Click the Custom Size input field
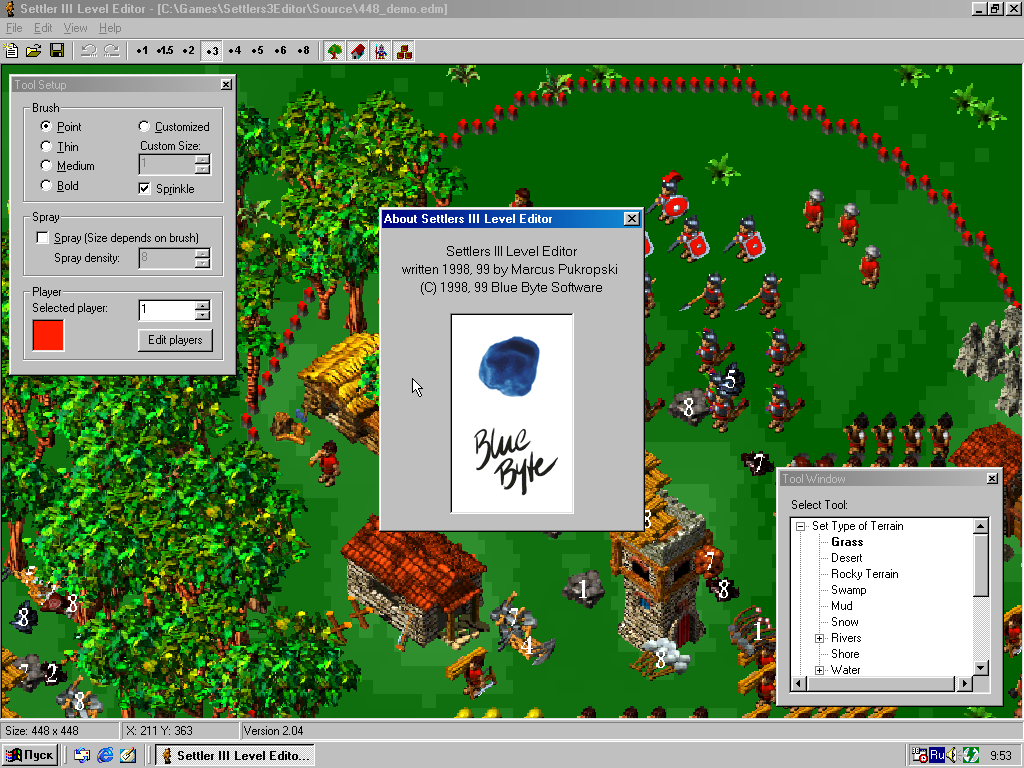Image resolution: width=1024 pixels, height=768 pixels. [167, 164]
